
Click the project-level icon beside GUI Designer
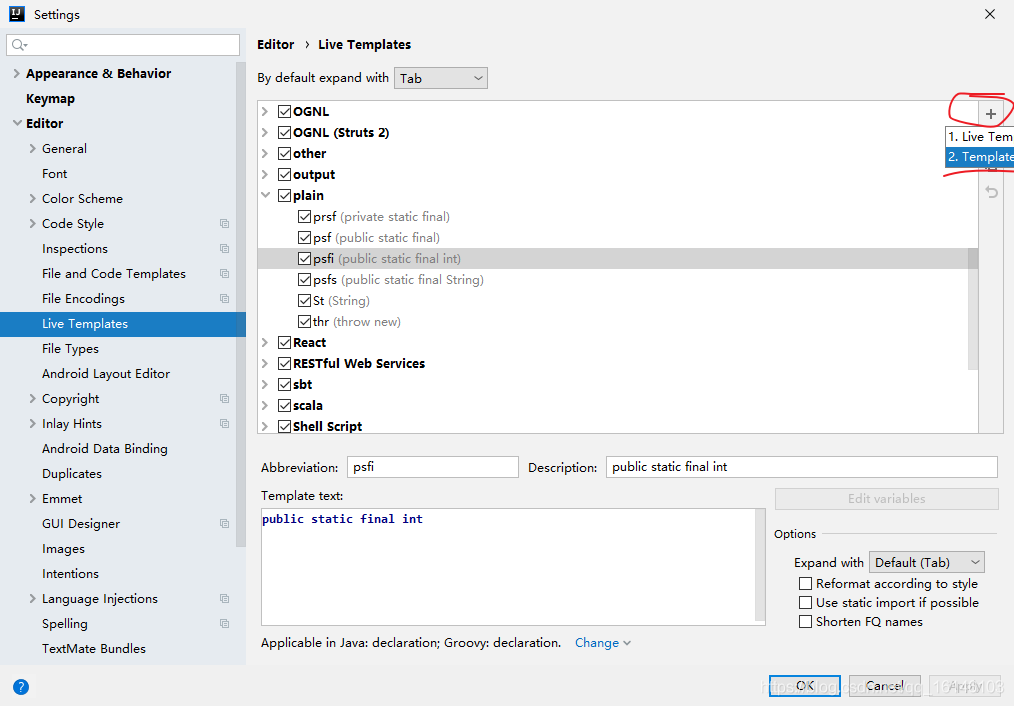224,524
